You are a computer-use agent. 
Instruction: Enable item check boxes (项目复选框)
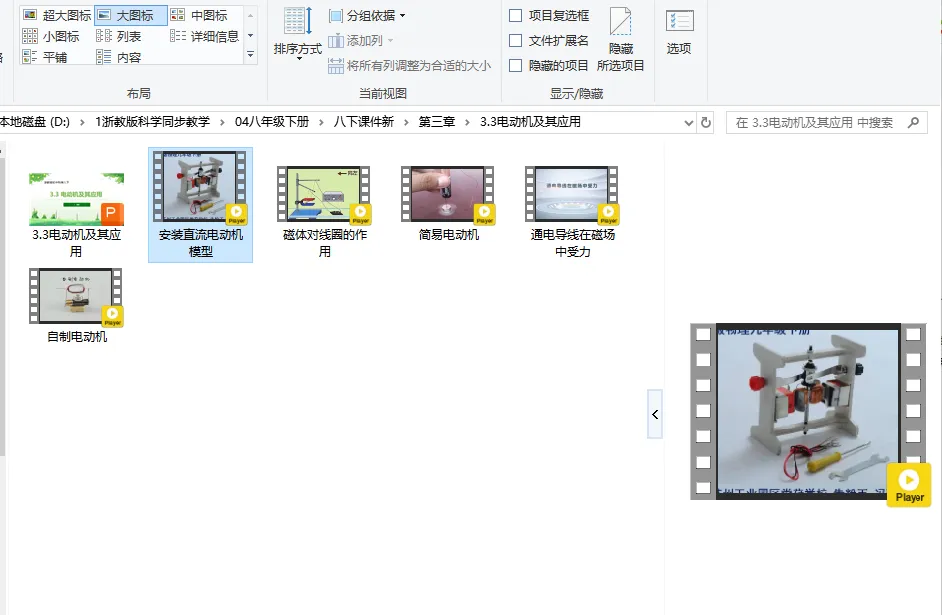coord(549,16)
